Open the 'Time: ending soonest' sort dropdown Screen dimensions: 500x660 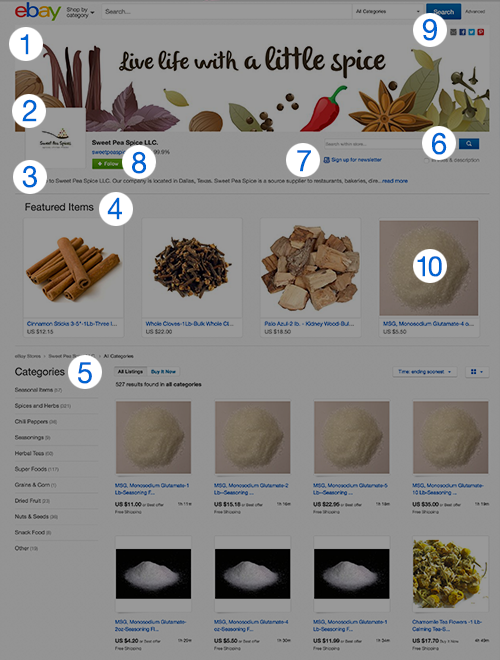(425, 372)
